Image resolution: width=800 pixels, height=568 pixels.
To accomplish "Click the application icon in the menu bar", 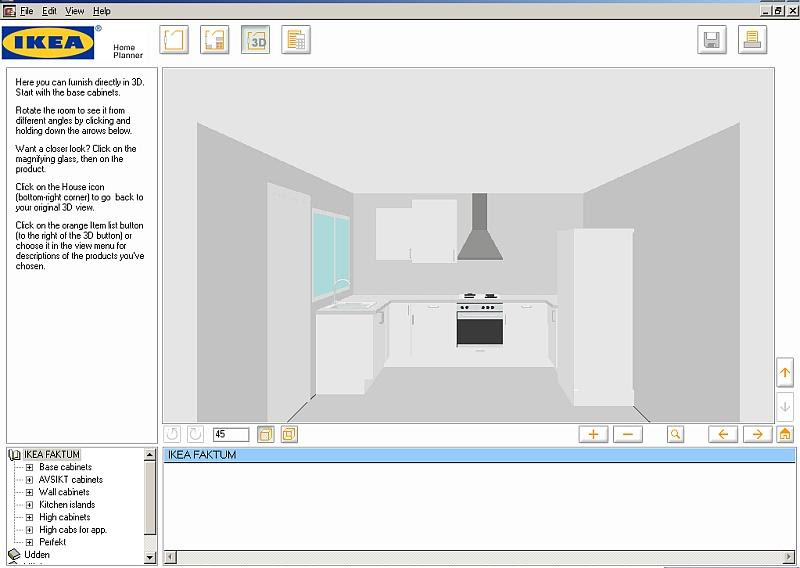I will [x=9, y=11].
